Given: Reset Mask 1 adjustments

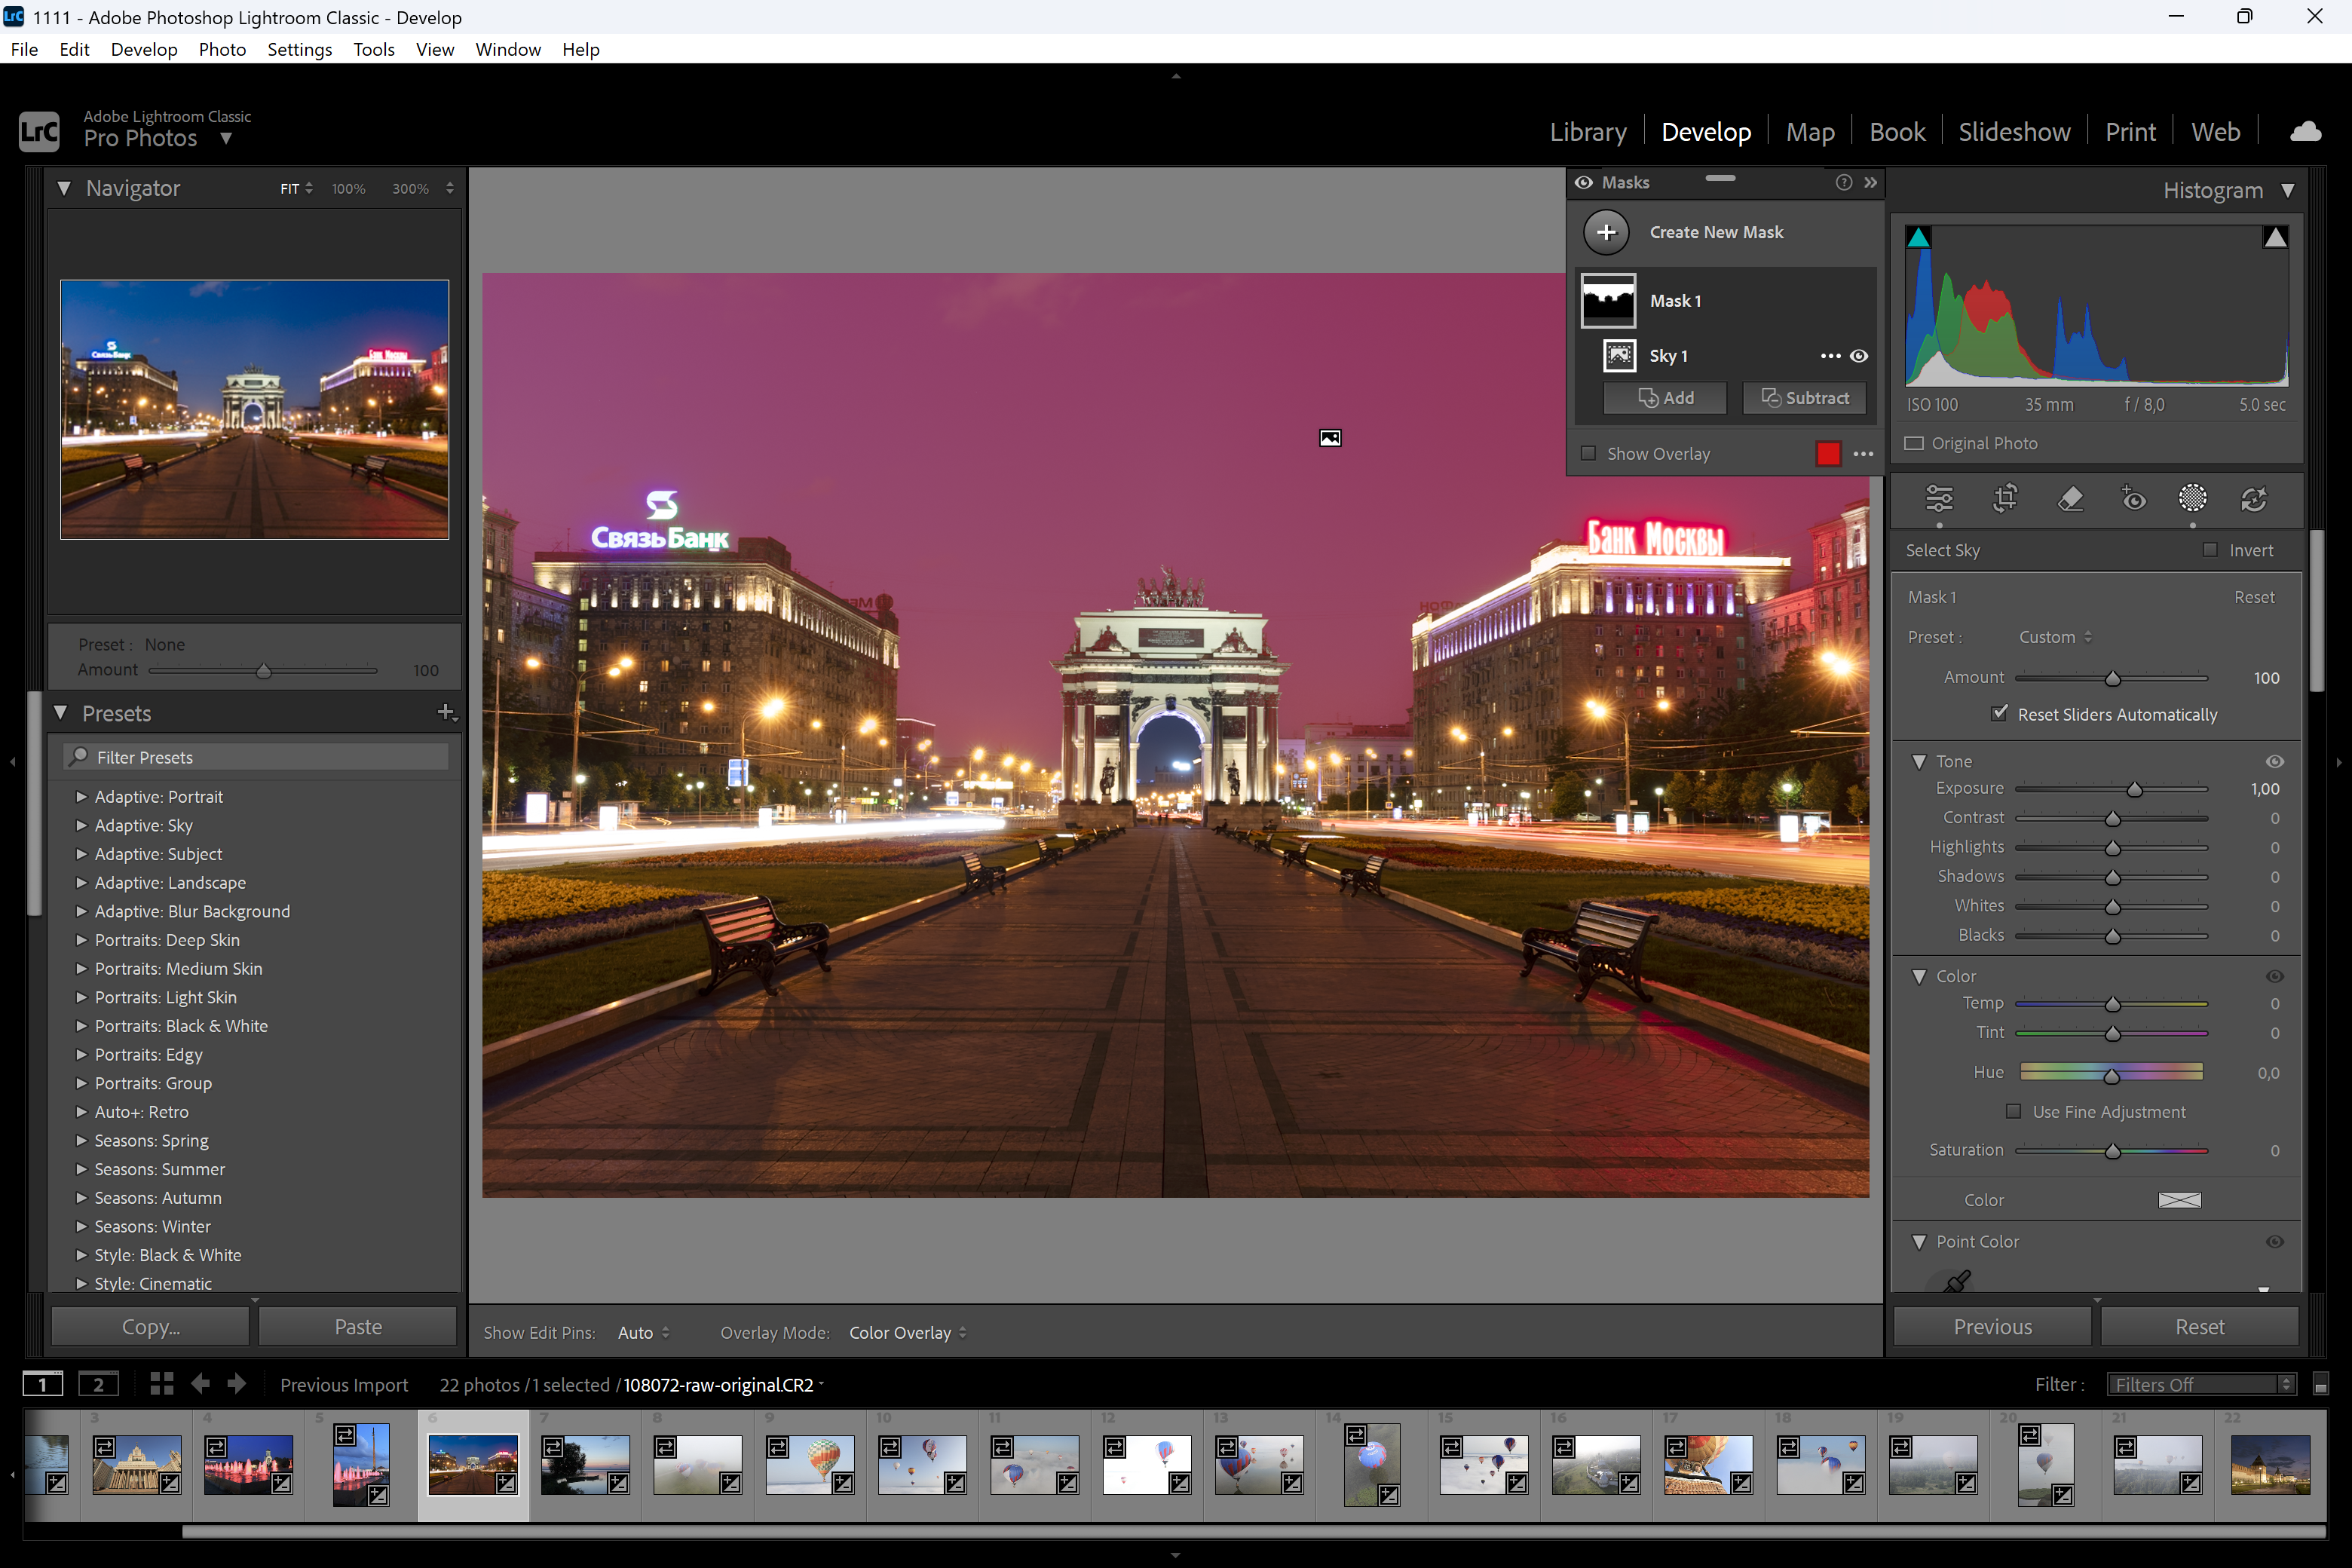Looking at the screenshot, I should tap(2254, 597).
